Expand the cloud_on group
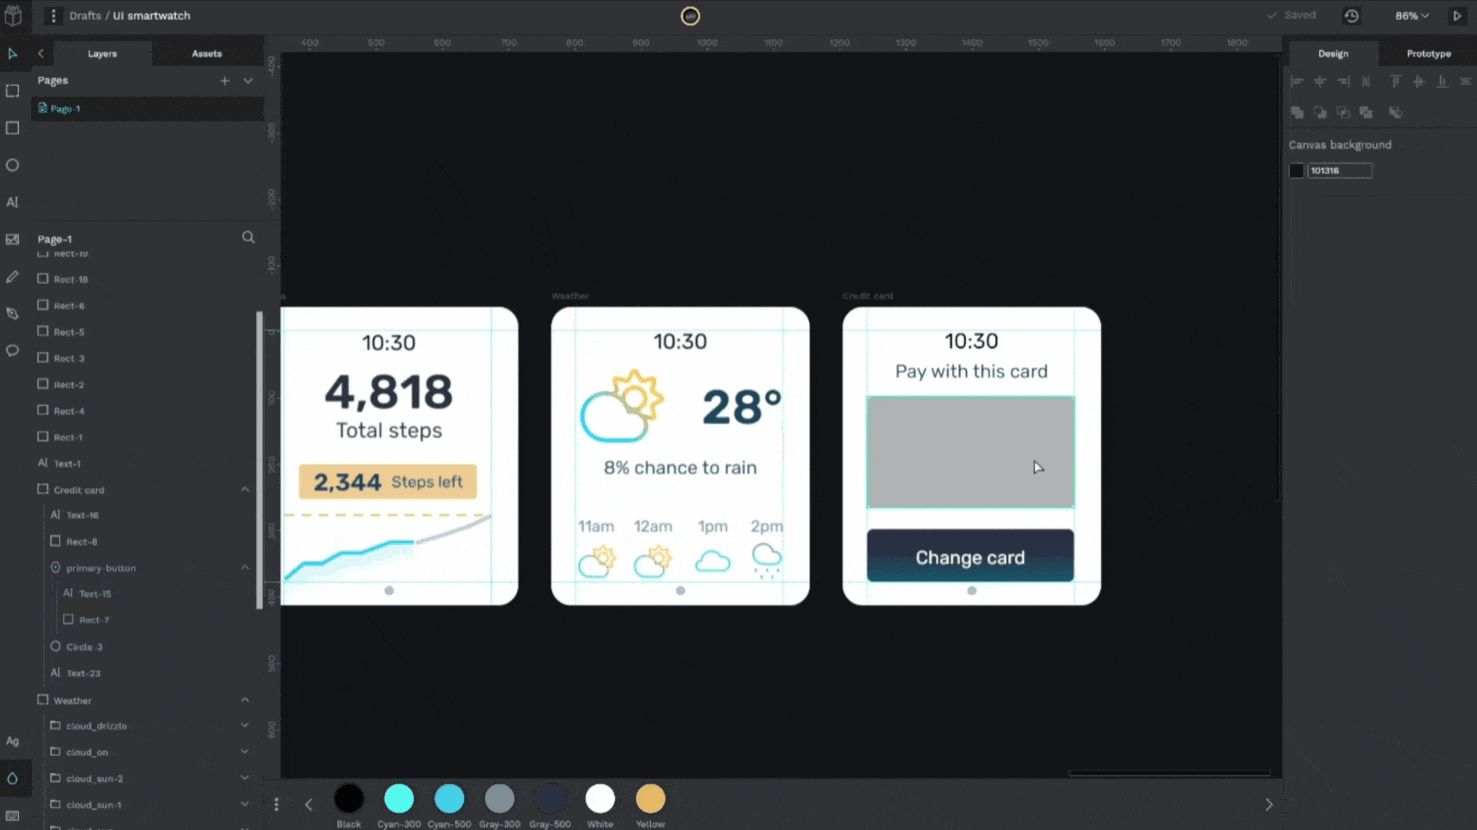 245,752
